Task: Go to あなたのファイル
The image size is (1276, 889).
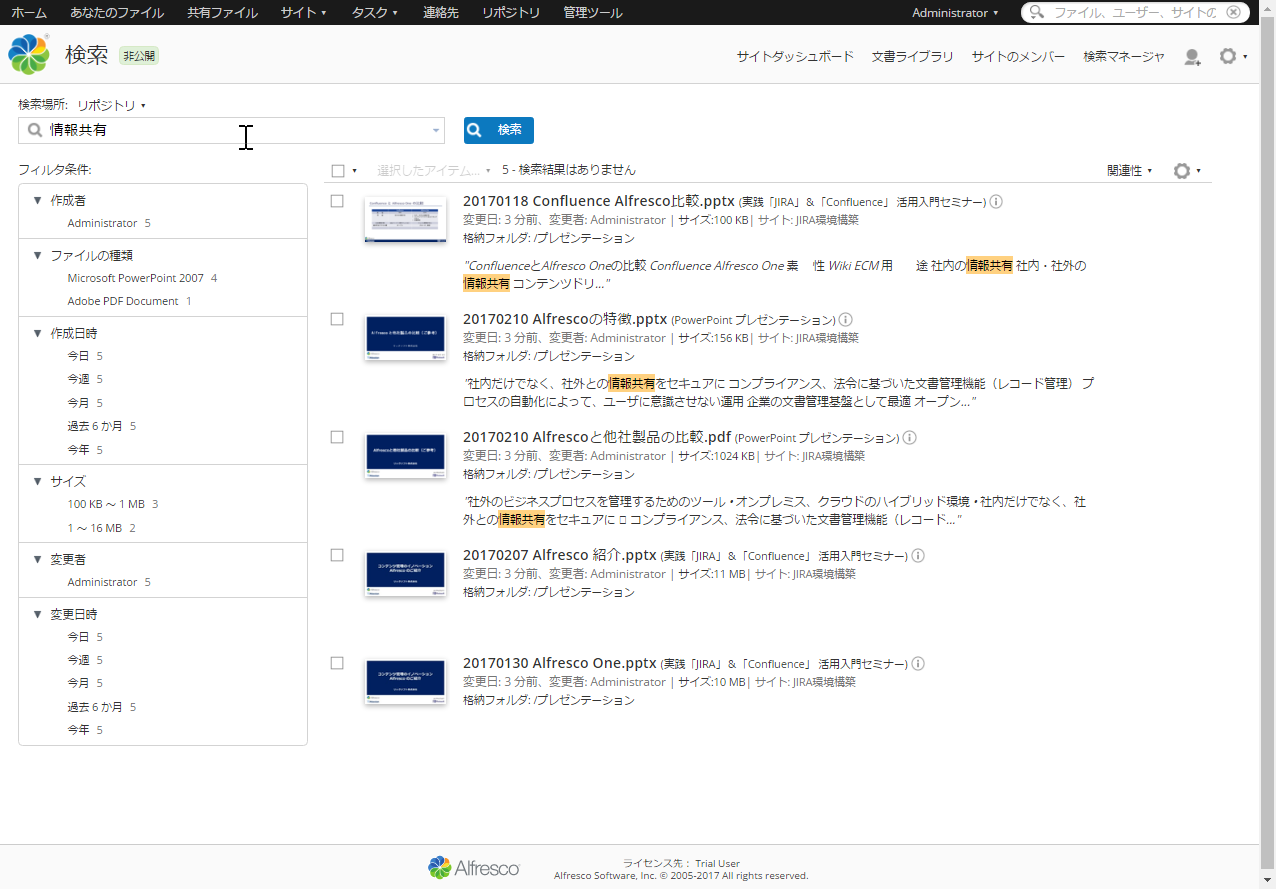Action: [x=117, y=13]
